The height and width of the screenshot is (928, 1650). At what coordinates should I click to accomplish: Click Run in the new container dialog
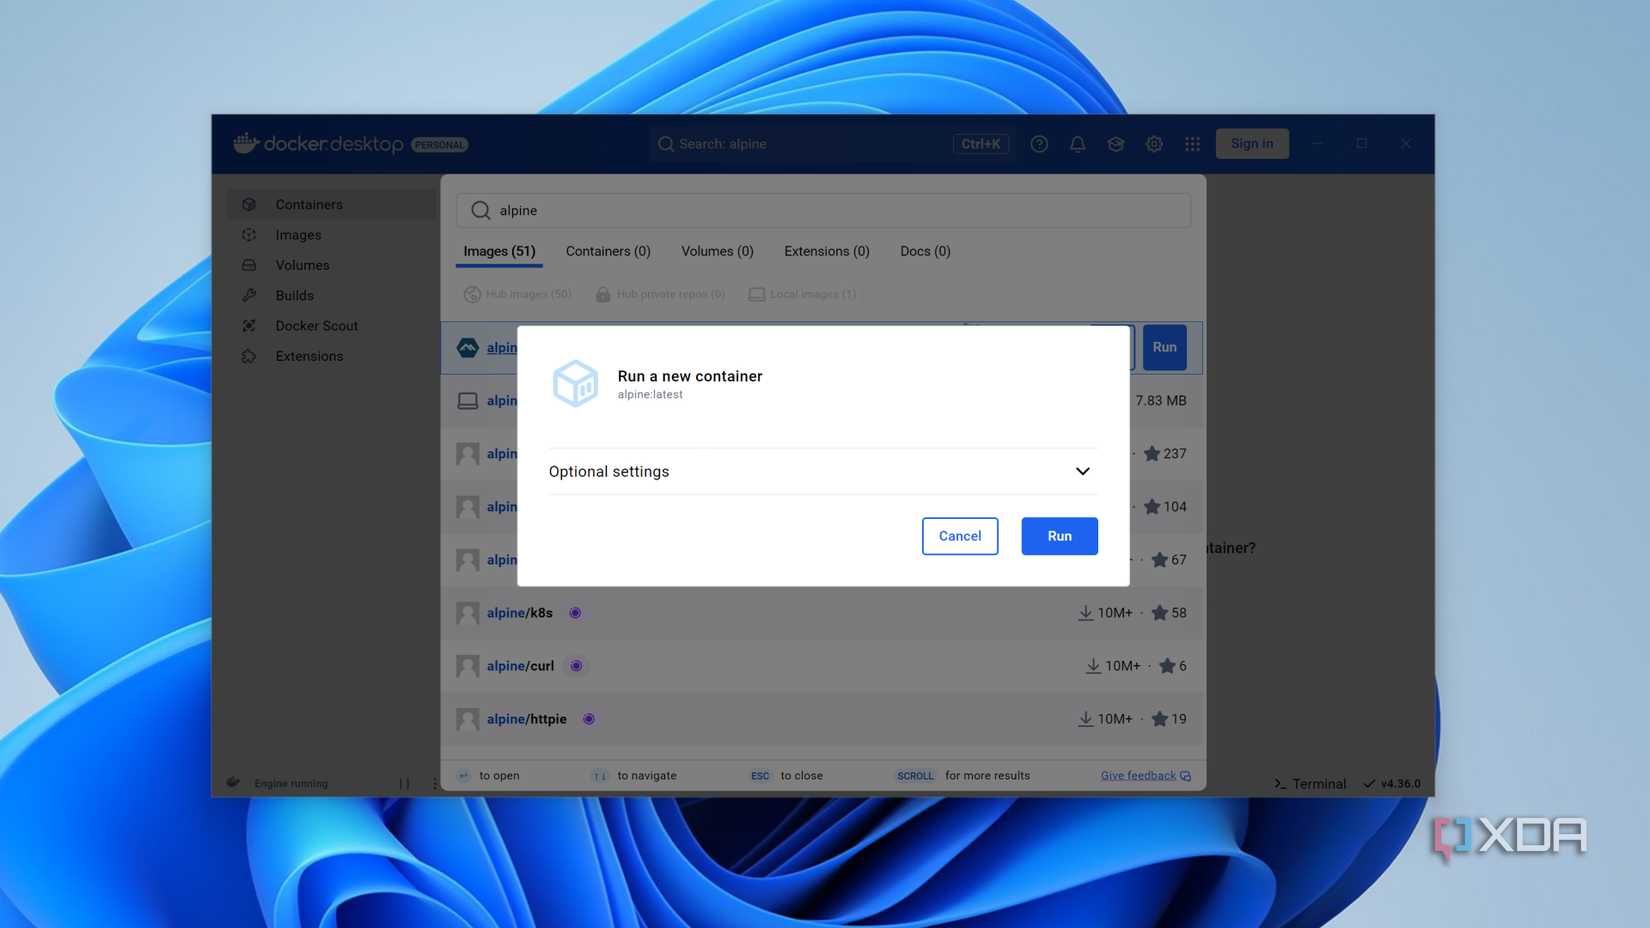click(x=1059, y=536)
